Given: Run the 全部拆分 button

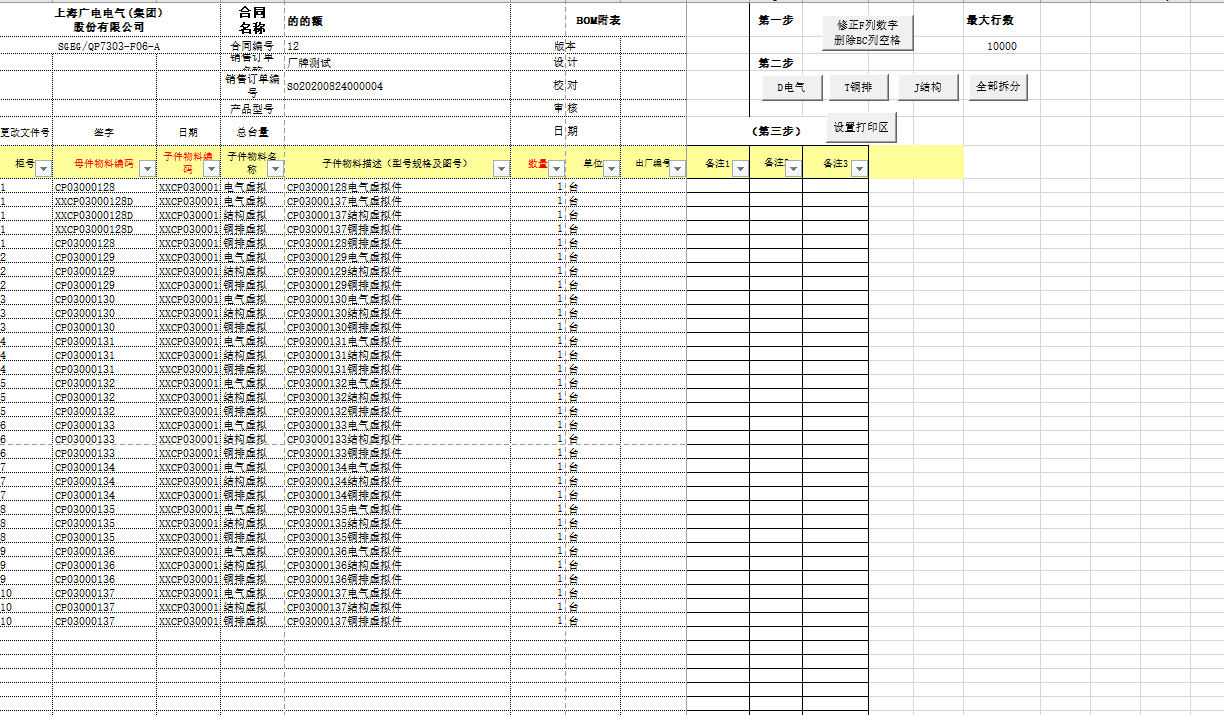Looking at the screenshot, I should pos(997,88).
